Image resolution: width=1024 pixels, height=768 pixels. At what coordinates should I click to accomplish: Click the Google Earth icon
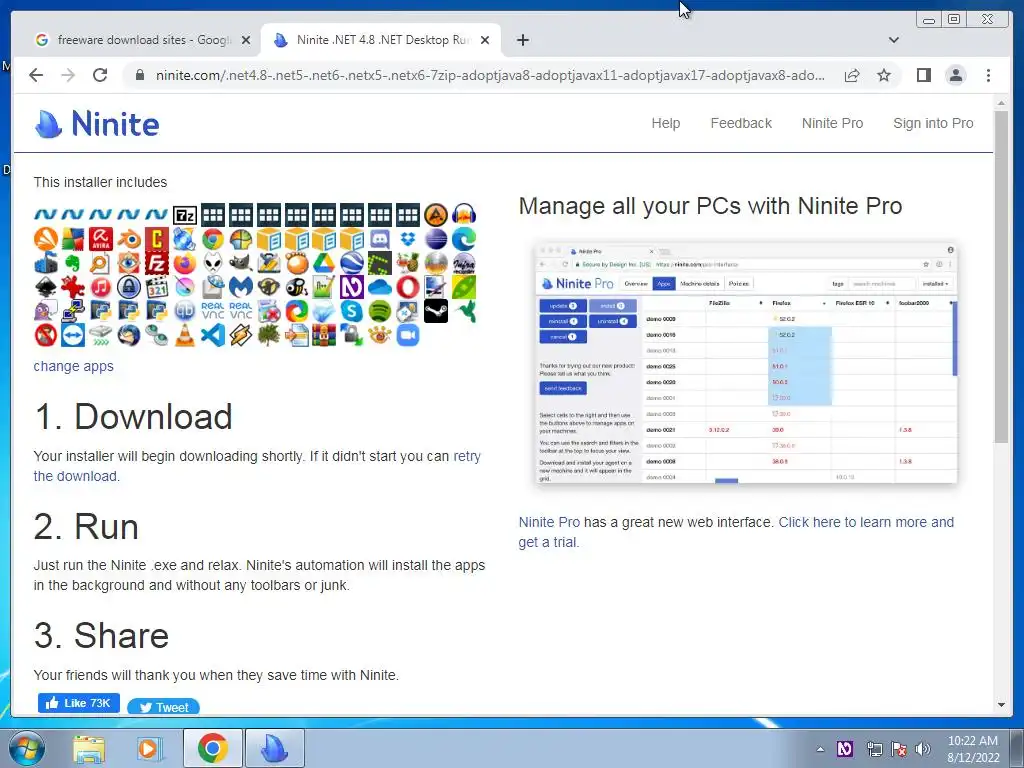coord(352,263)
